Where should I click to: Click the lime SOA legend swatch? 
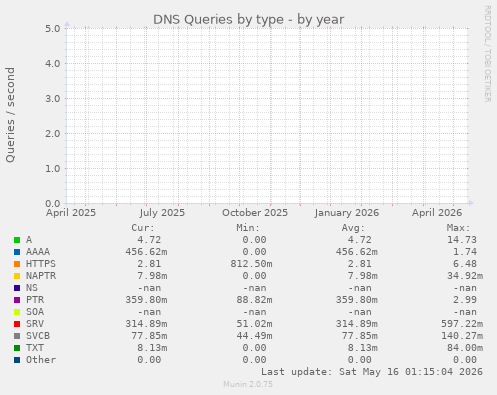pyautogui.click(x=17, y=312)
